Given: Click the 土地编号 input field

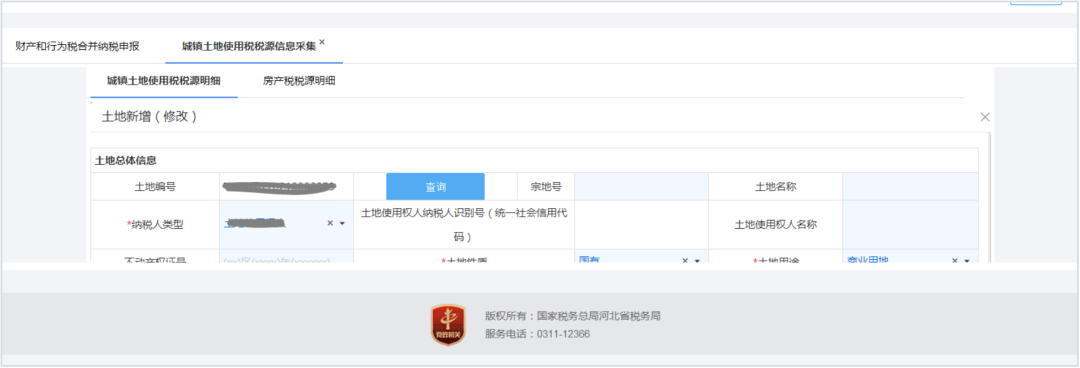Looking at the screenshot, I should (x=287, y=187).
